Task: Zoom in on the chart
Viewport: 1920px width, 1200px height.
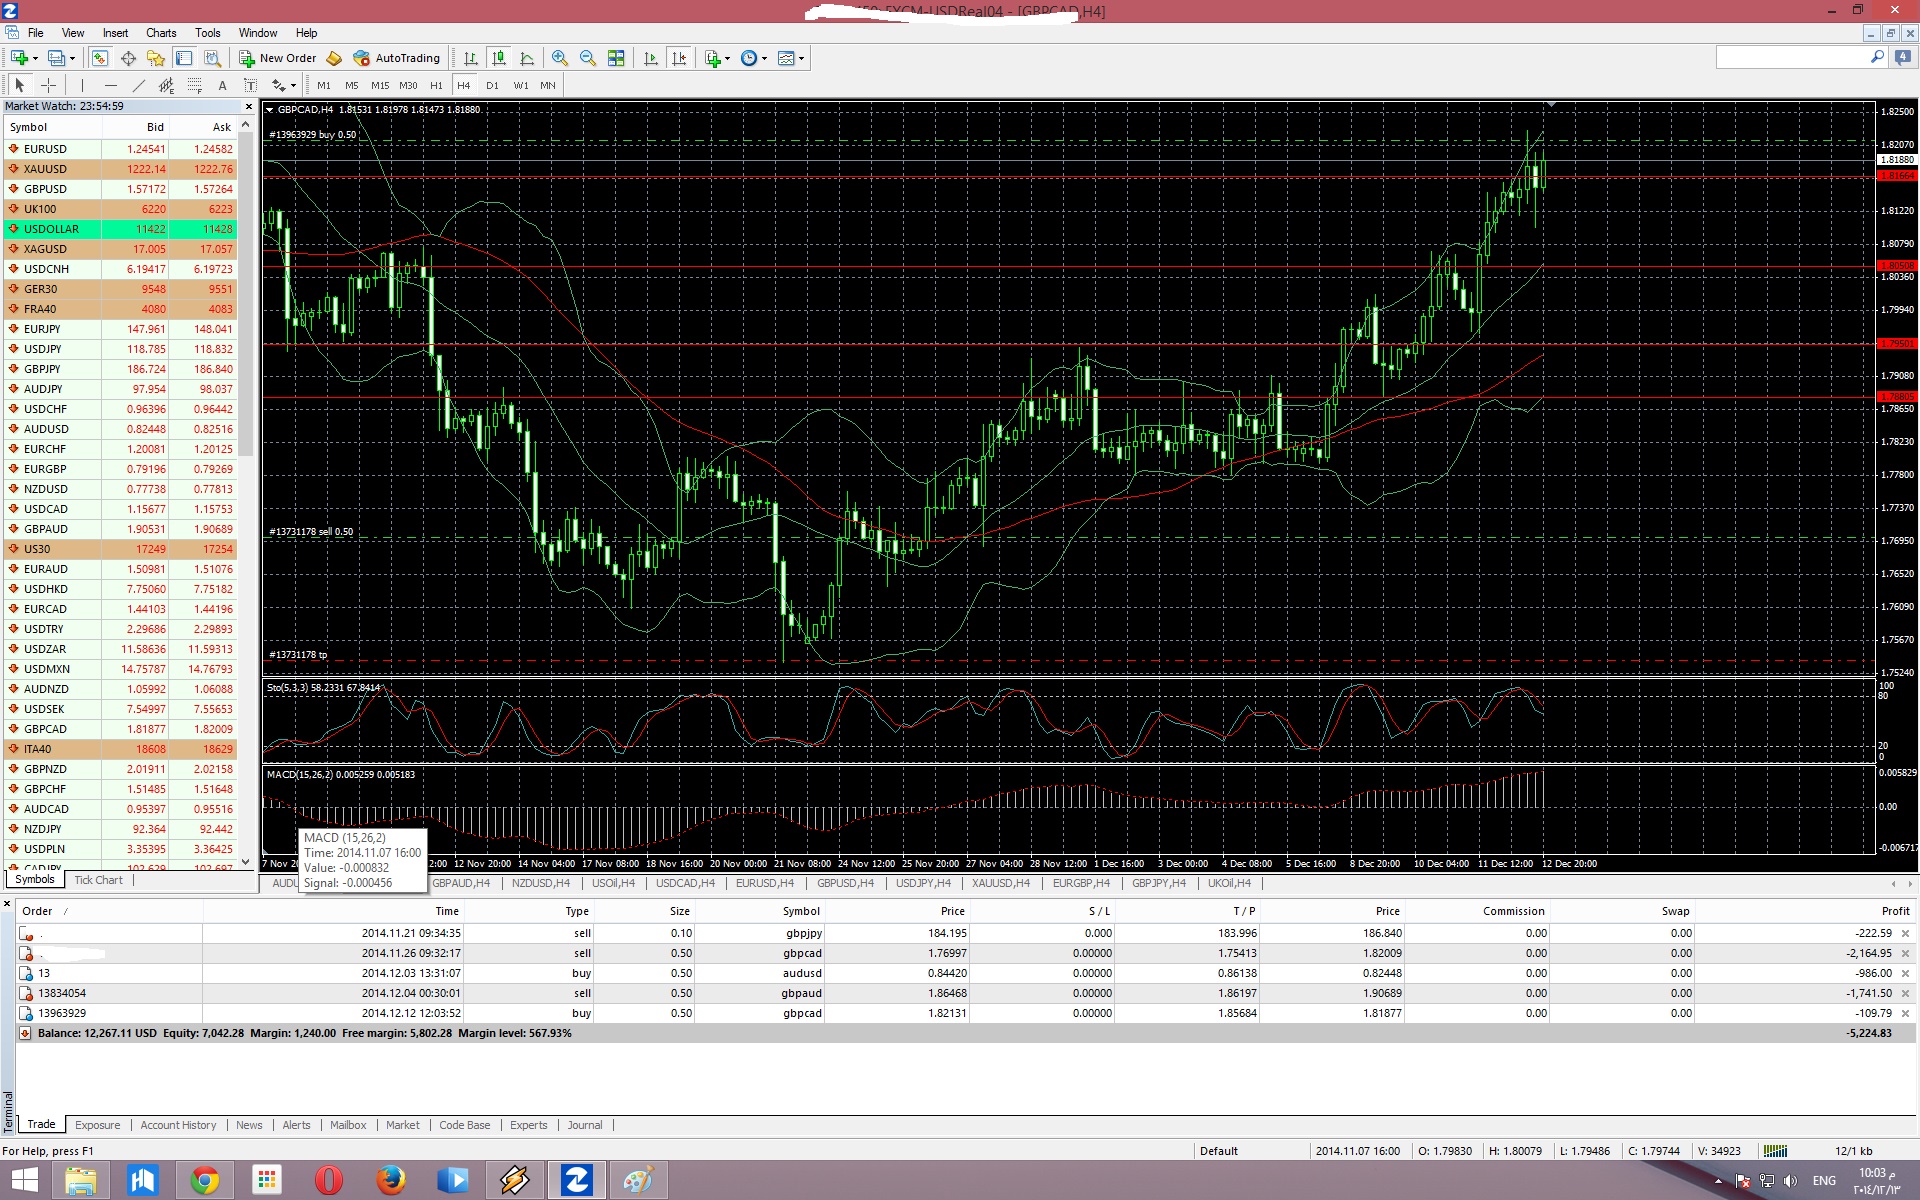Action: pyautogui.click(x=560, y=58)
